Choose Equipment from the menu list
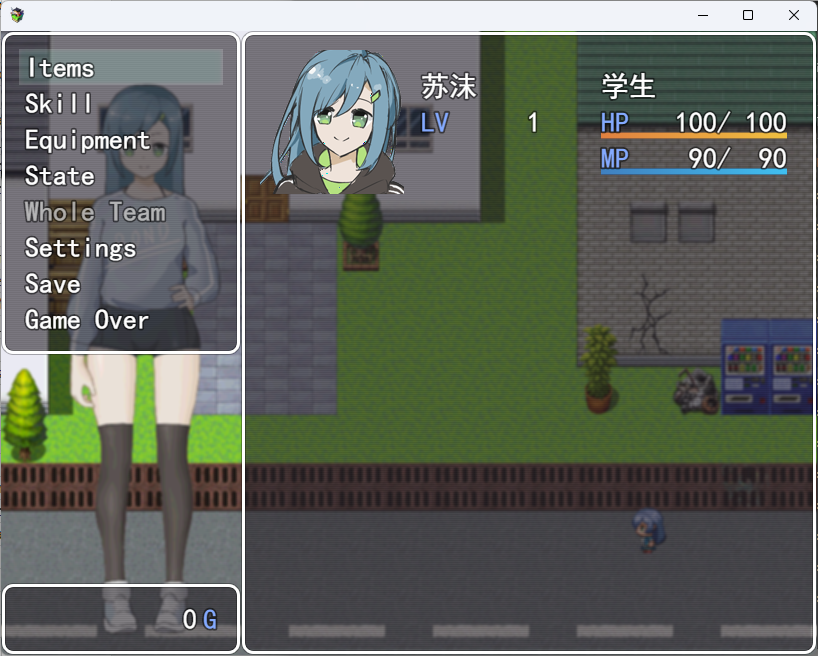This screenshot has height=656, width=818. coord(87,140)
